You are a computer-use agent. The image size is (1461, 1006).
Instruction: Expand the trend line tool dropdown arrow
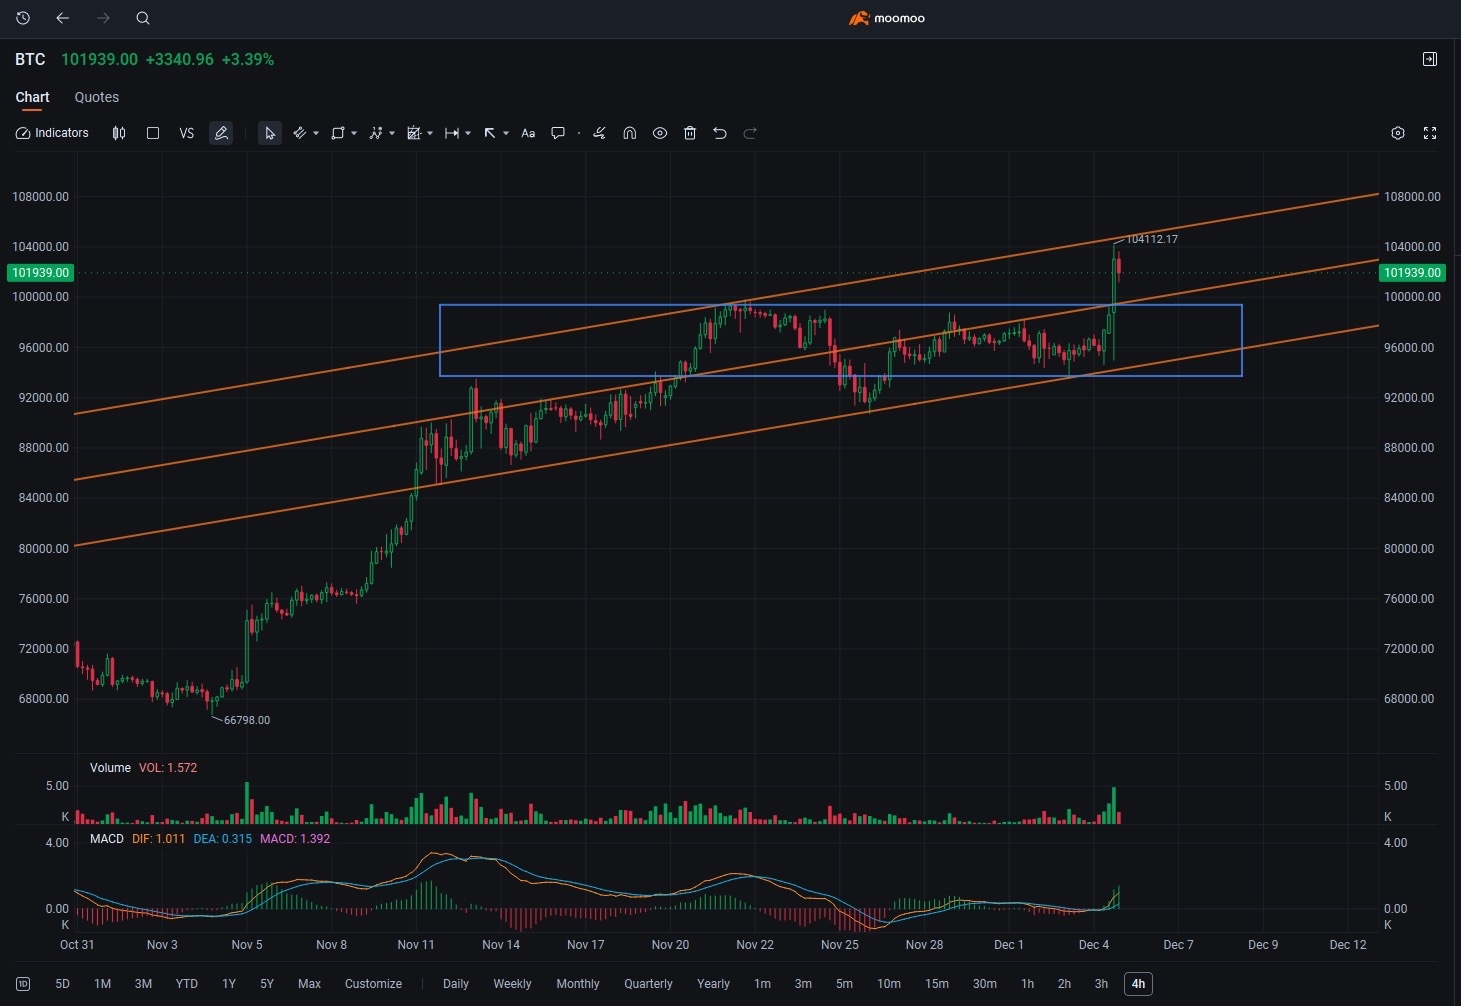pyautogui.click(x=316, y=133)
